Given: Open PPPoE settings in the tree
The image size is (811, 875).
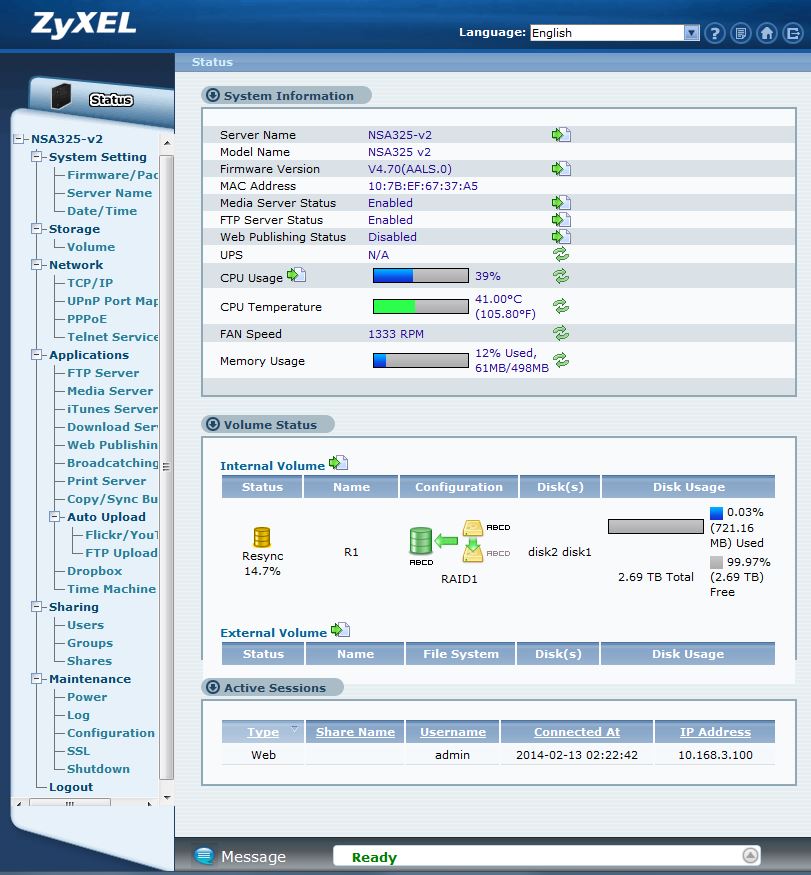Looking at the screenshot, I should coord(87,319).
